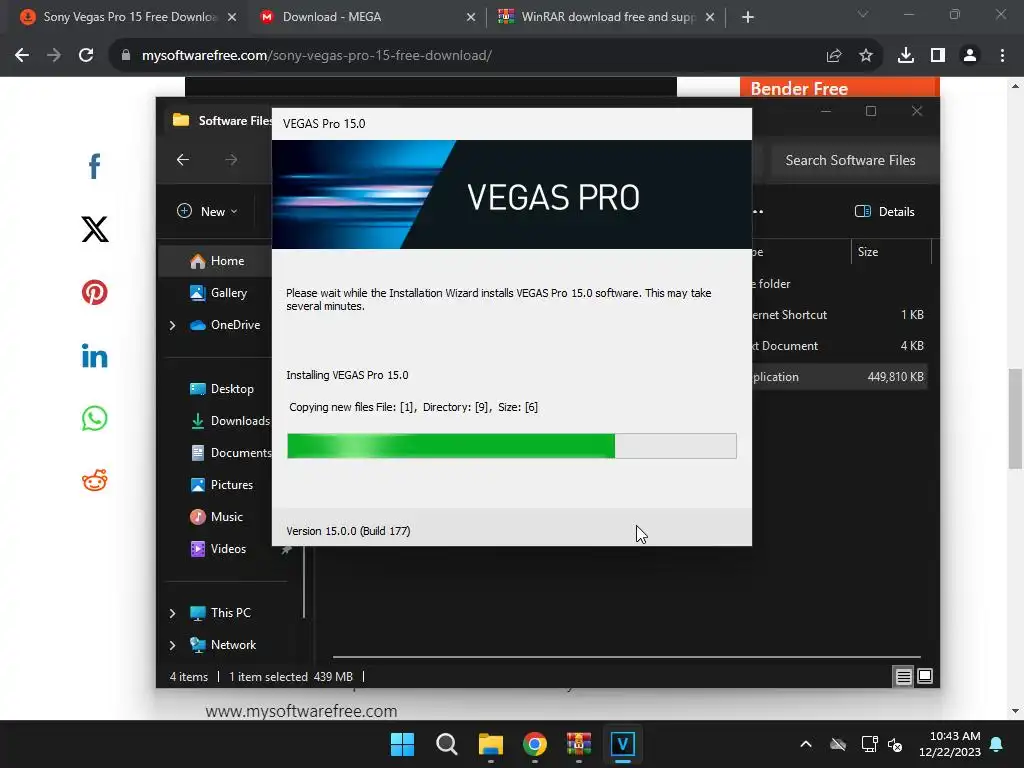Screen dimensions: 1024x768
Task: Go back in Chrome browser
Action: (x=22, y=56)
